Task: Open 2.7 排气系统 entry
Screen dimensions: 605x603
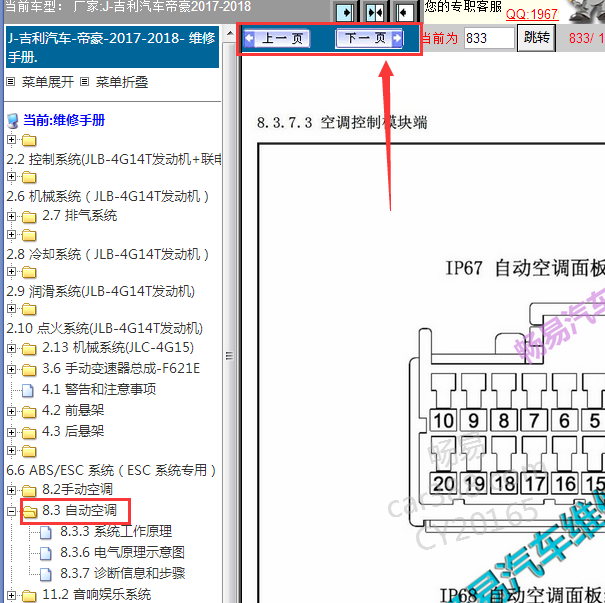Action: pos(79,215)
